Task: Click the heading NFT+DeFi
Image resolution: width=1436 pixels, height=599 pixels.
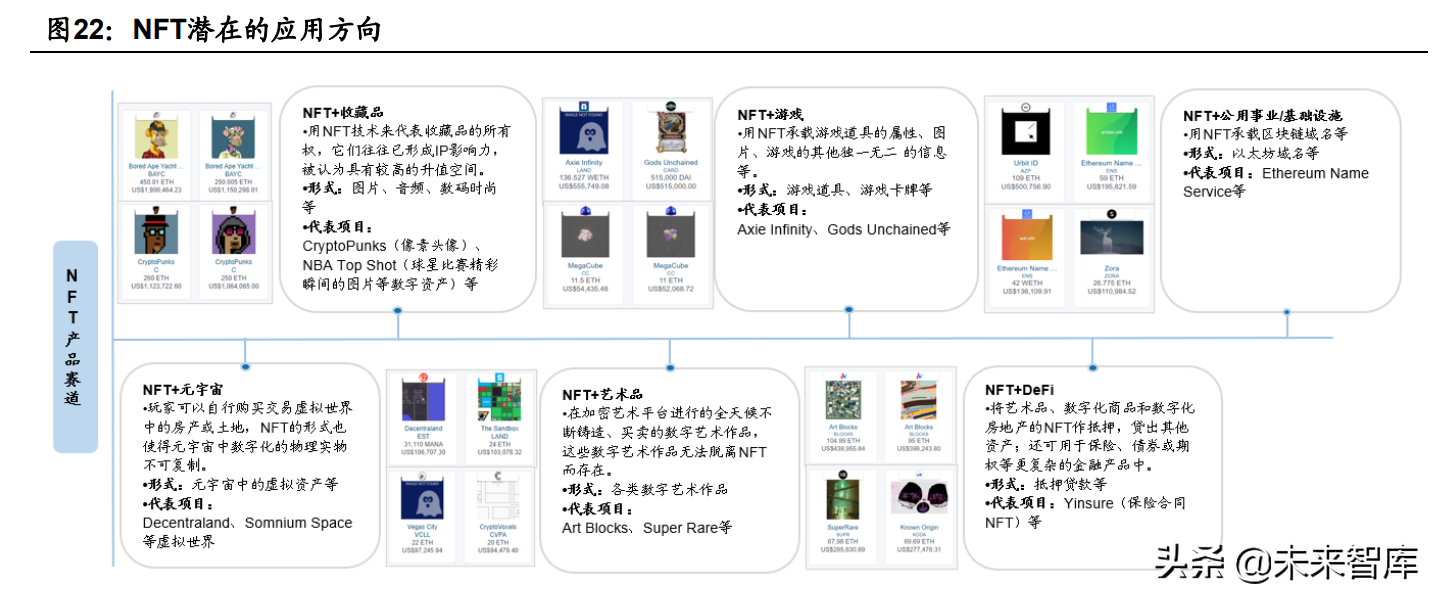Action: pyautogui.click(x=1019, y=390)
